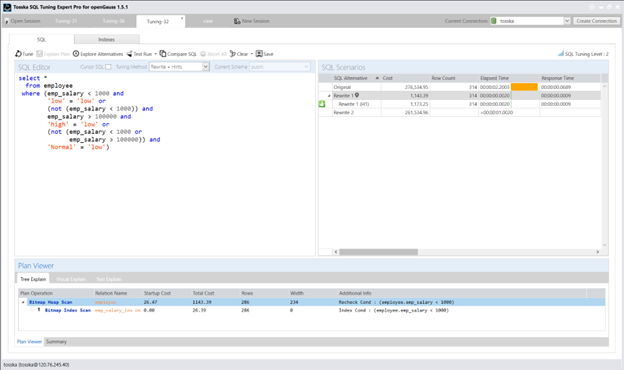Switch to the case session tab
Screen dimensions: 624x370
(208, 21)
